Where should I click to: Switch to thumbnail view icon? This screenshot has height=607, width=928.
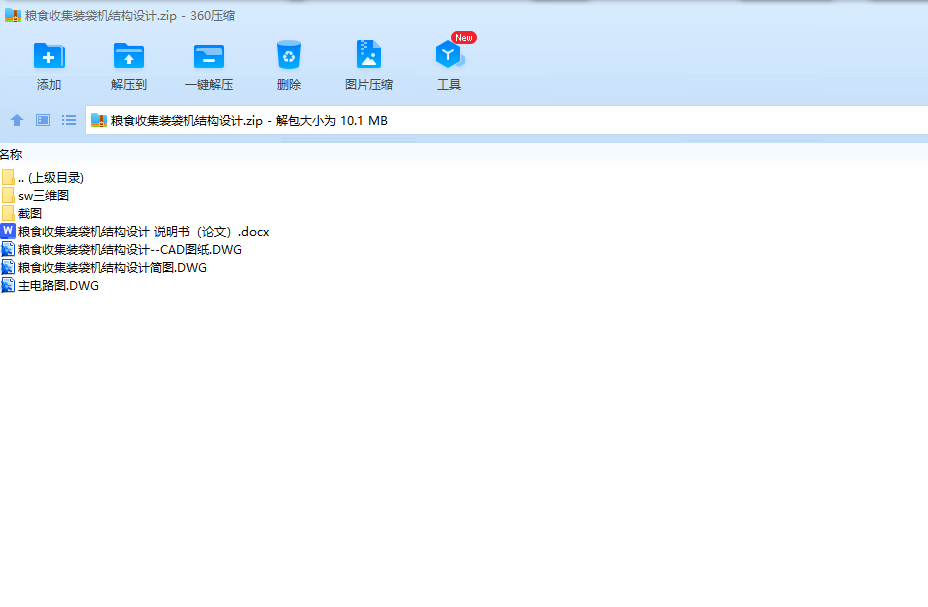43,120
